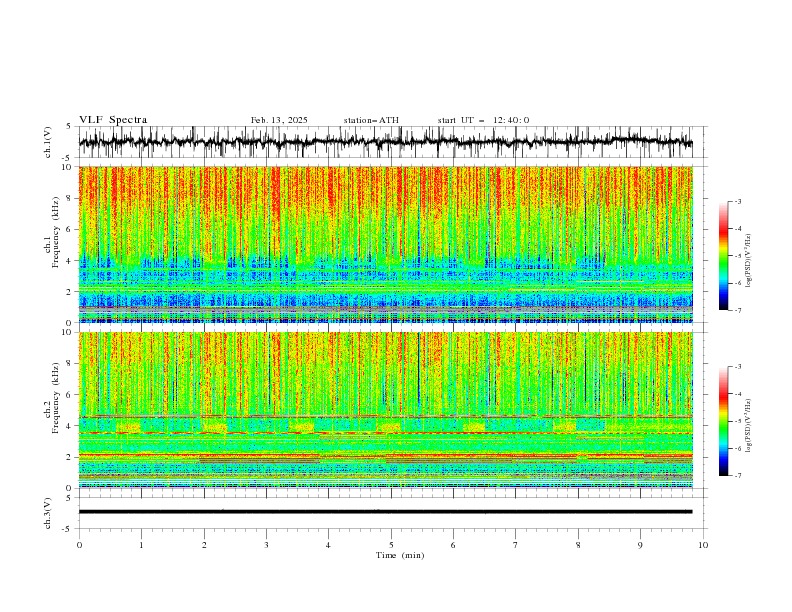Click the "ch.3(V)" waveform axis label

tap(48, 513)
